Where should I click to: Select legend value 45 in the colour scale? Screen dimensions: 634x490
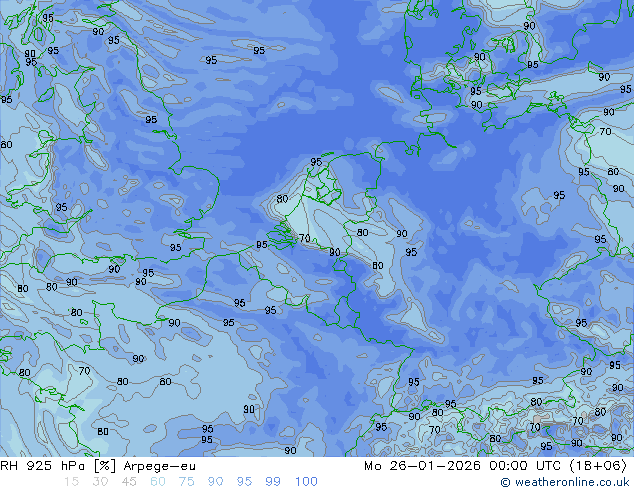pos(129,482)
